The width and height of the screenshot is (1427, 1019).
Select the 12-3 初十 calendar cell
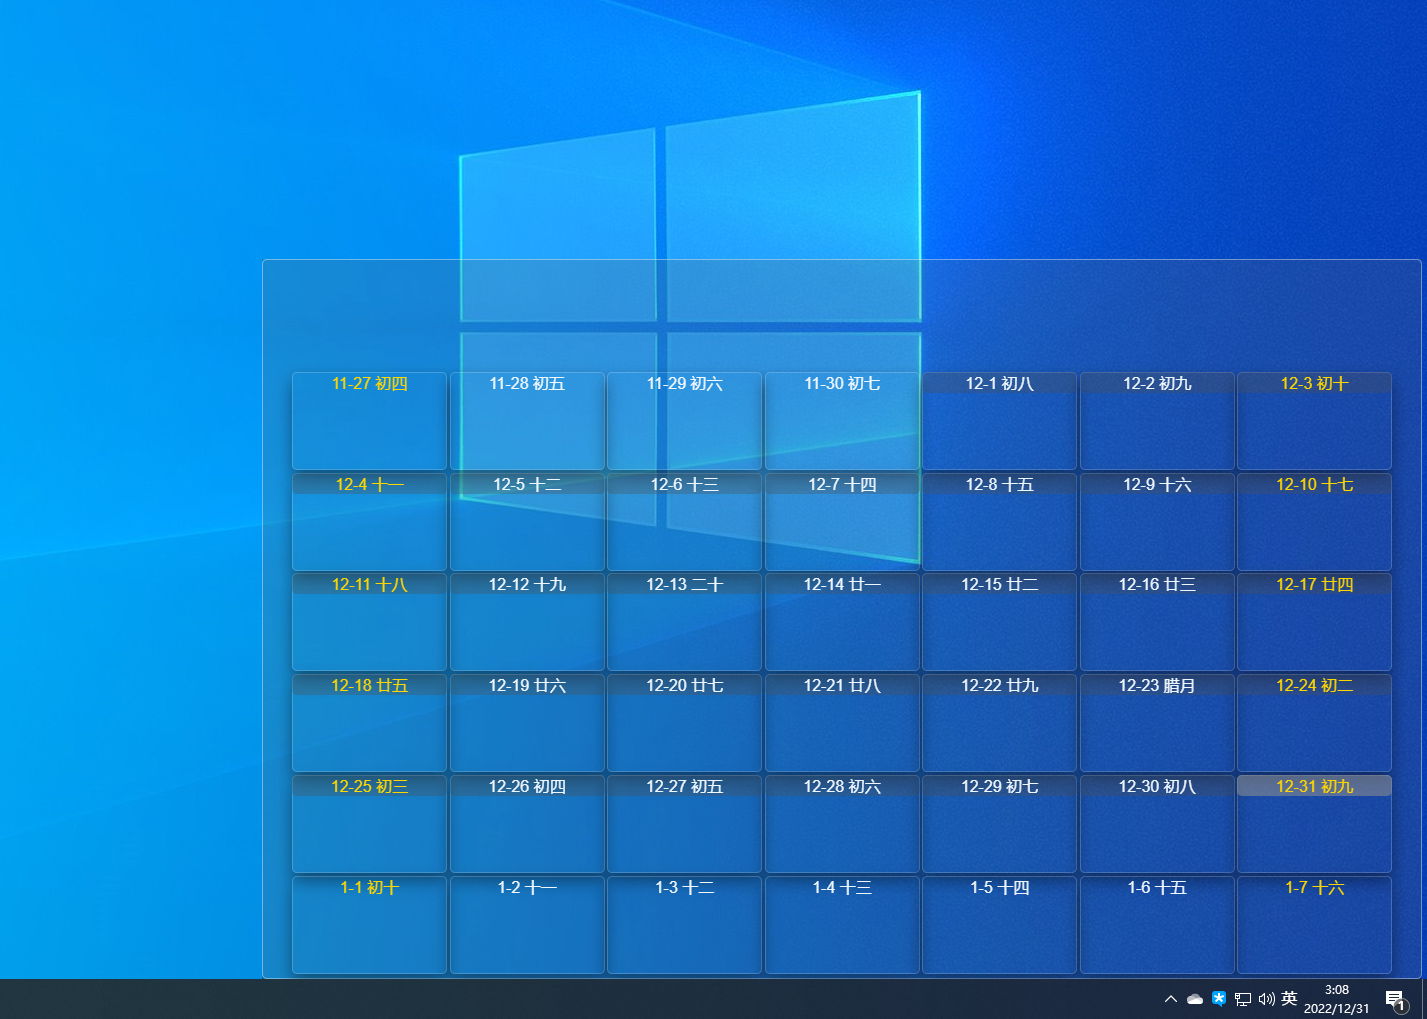pyautogui.click(x=1314, y=421)
